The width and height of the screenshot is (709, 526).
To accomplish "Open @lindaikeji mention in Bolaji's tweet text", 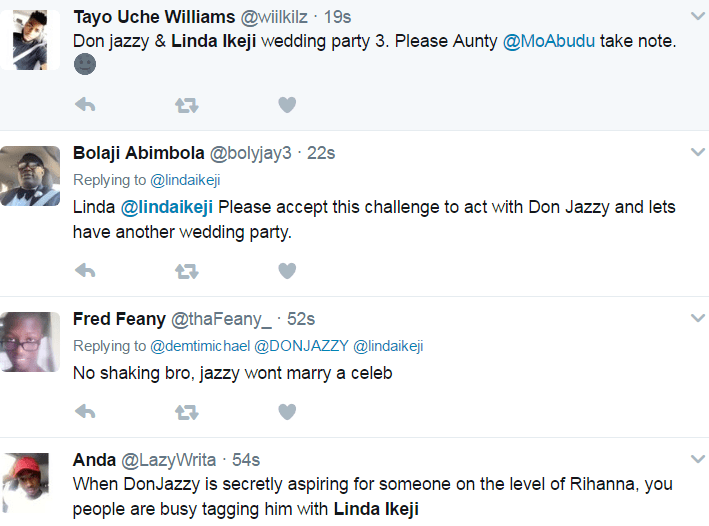I will pos(166,207).
